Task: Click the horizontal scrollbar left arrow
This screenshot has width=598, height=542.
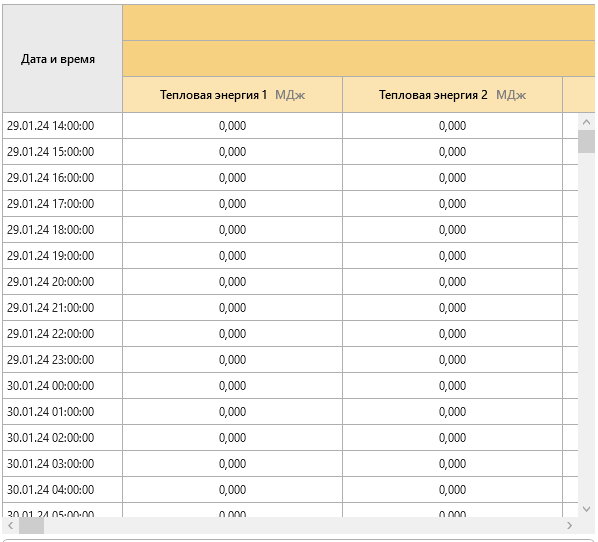Action: coord(11,526)
